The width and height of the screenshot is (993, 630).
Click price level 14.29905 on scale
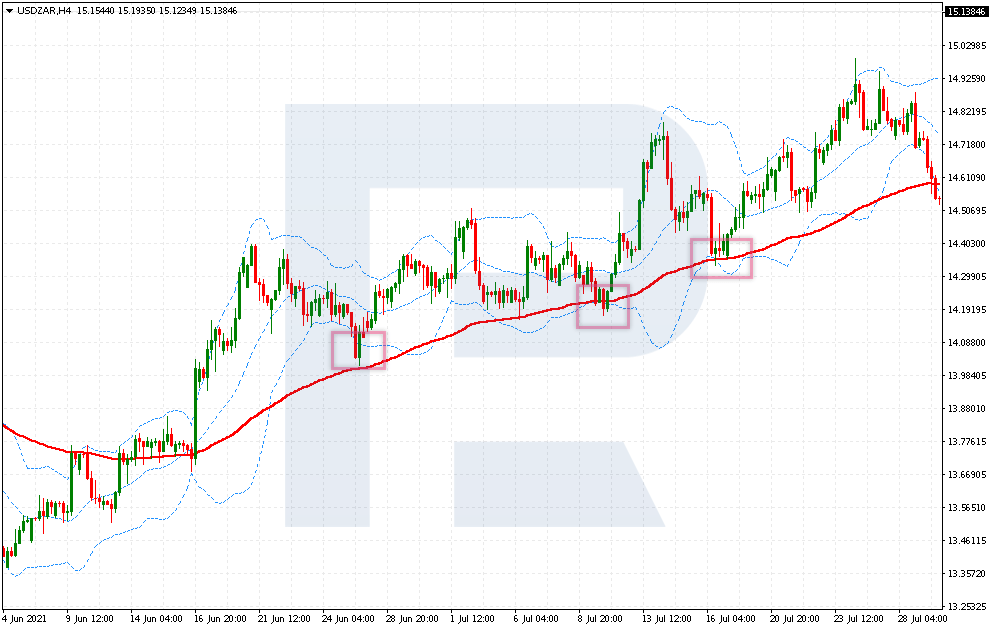pyautogui.click(x=966, y=276)
